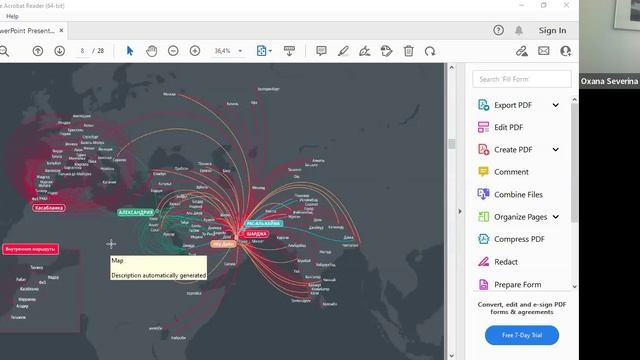
Task: Rotate the page clockwise
Action: (430, 51)
